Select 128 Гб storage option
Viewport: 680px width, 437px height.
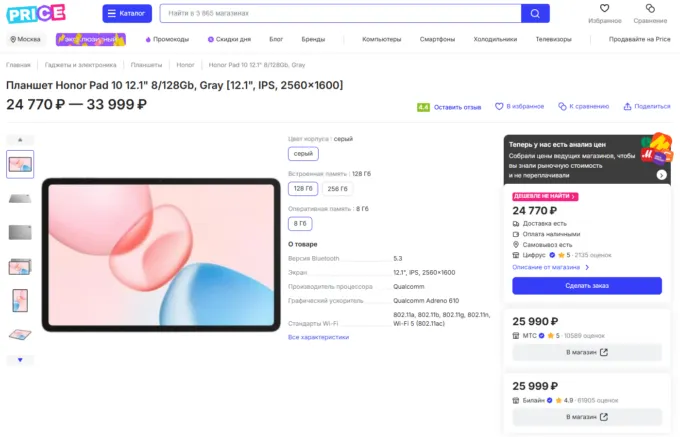coord(303,189)
